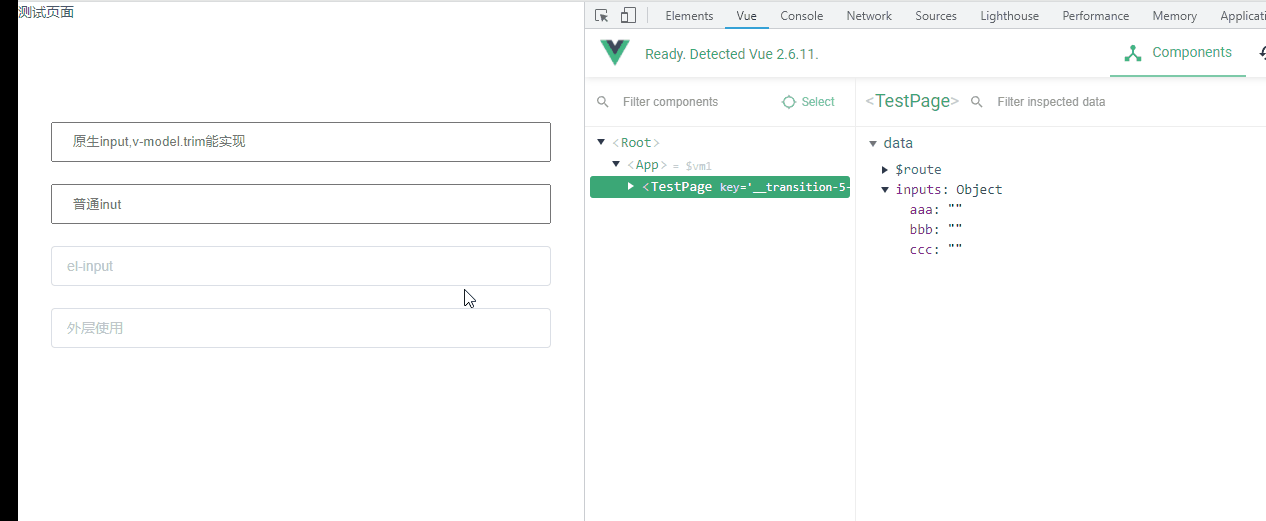1266x521 pixels.
Task: Click the Filter components search icon
Action: 602,102
